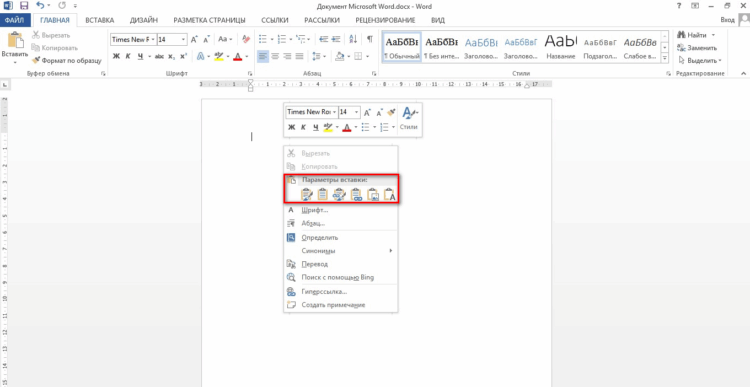Screen dimensions: 750x387
Task: Open the Выделить select dropdown
Action: (699, 61)
